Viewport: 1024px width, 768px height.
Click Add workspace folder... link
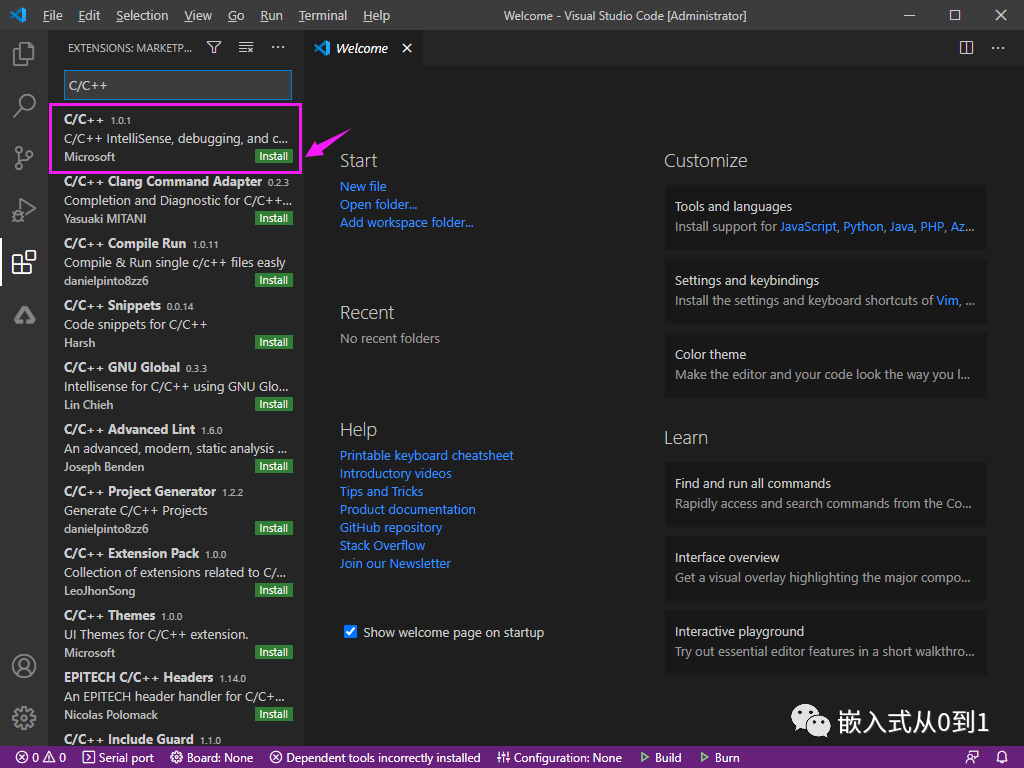tap(406, 222)
